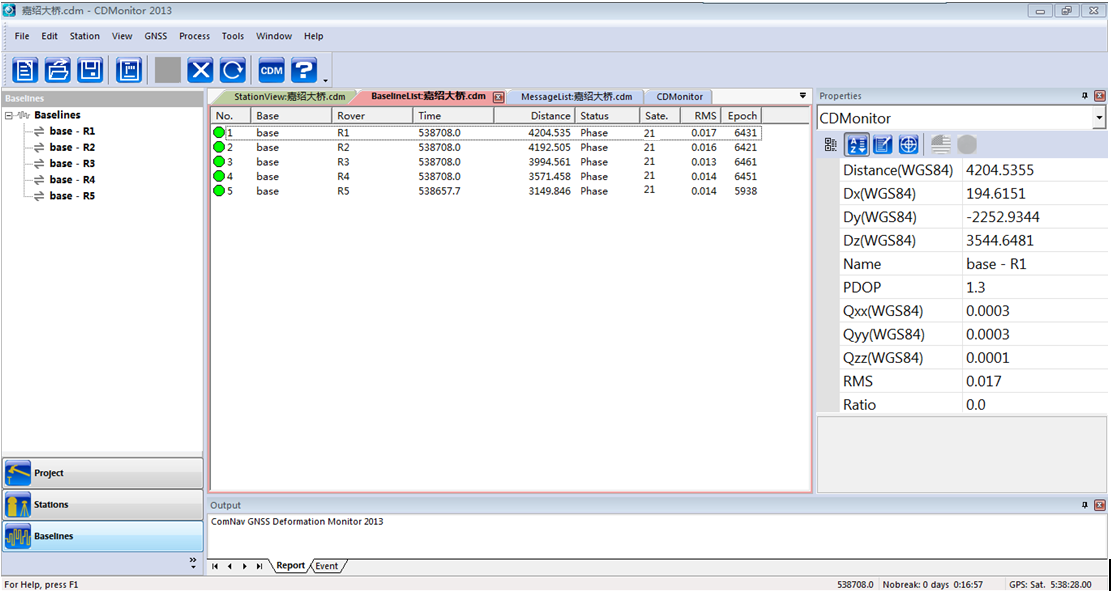1111x591 pixels.
Task: Click the New project toolbar icon
Action: [x=26, y=70]
